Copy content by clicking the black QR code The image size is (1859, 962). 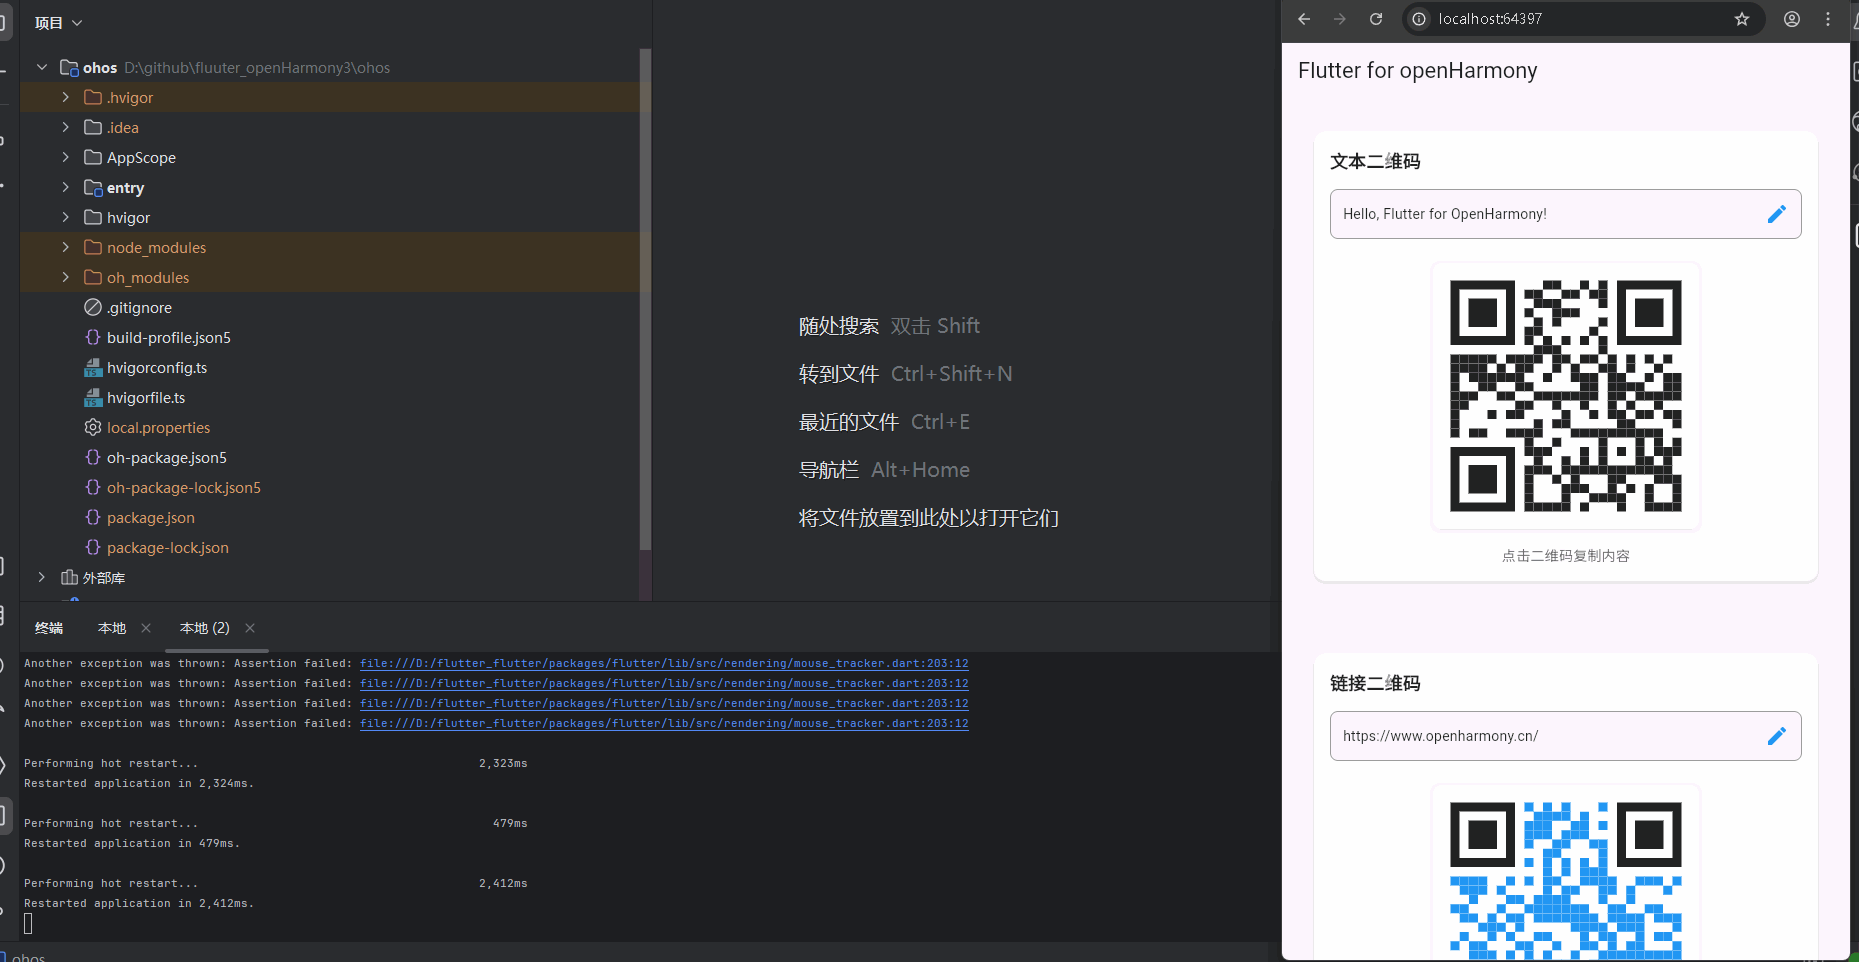[x=1566, y=396]
